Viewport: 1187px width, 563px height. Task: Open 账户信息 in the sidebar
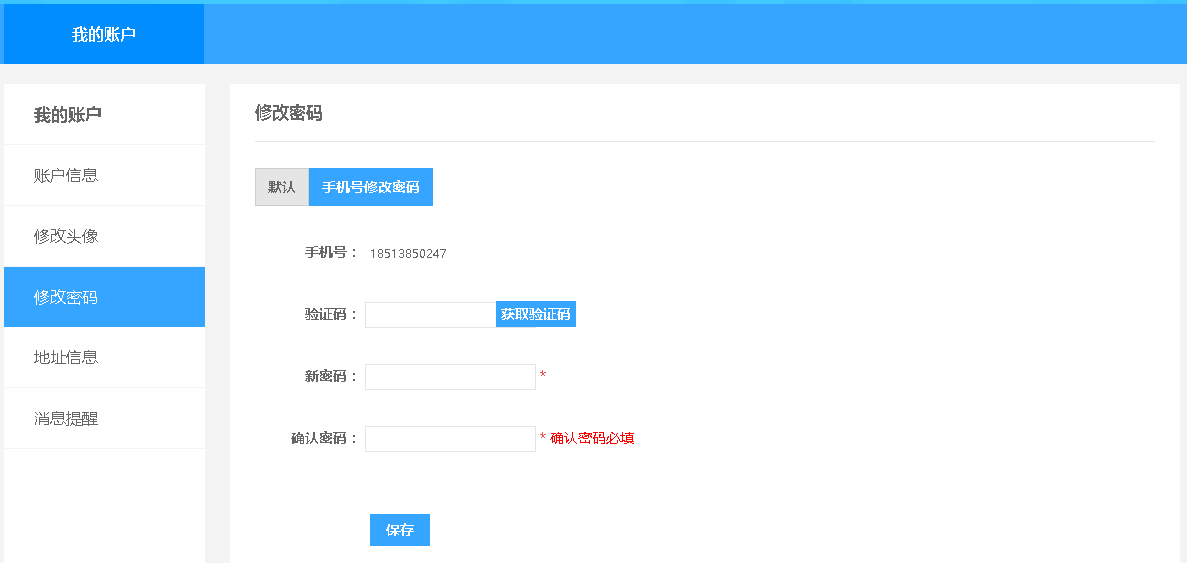pos(66,176)
